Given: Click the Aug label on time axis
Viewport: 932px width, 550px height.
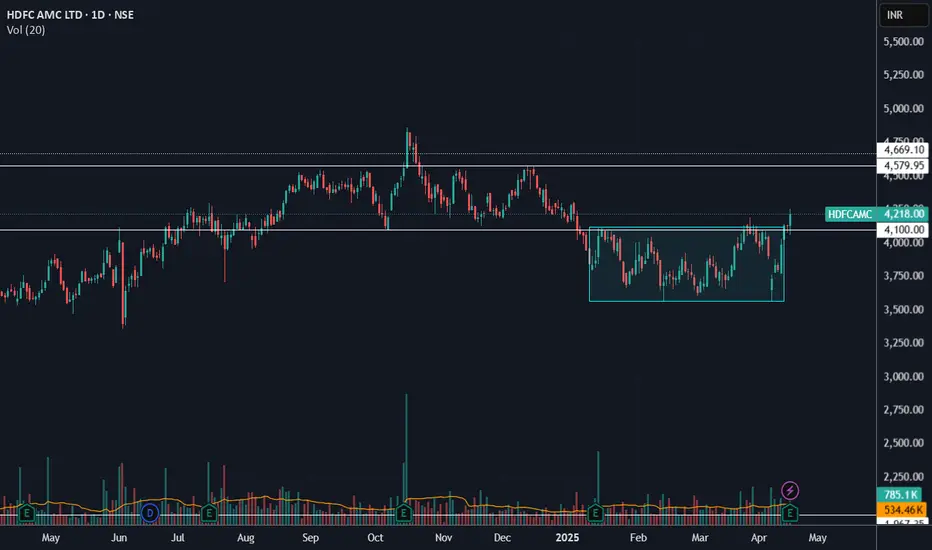Looking at the screenshot, I should coord(245,538).
